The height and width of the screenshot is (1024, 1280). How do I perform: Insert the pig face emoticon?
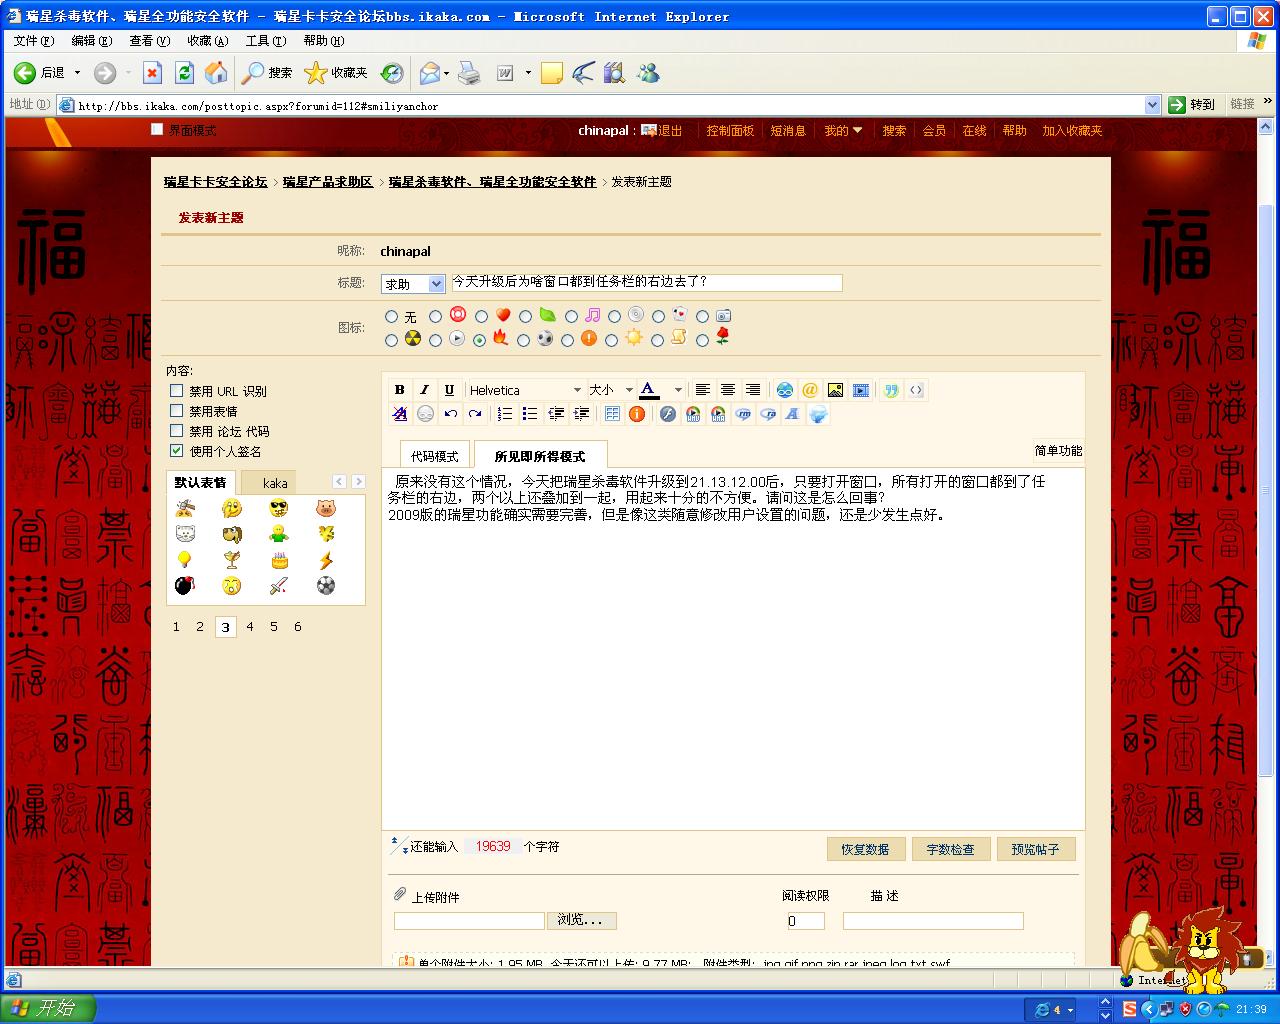(x=325, y=508)
